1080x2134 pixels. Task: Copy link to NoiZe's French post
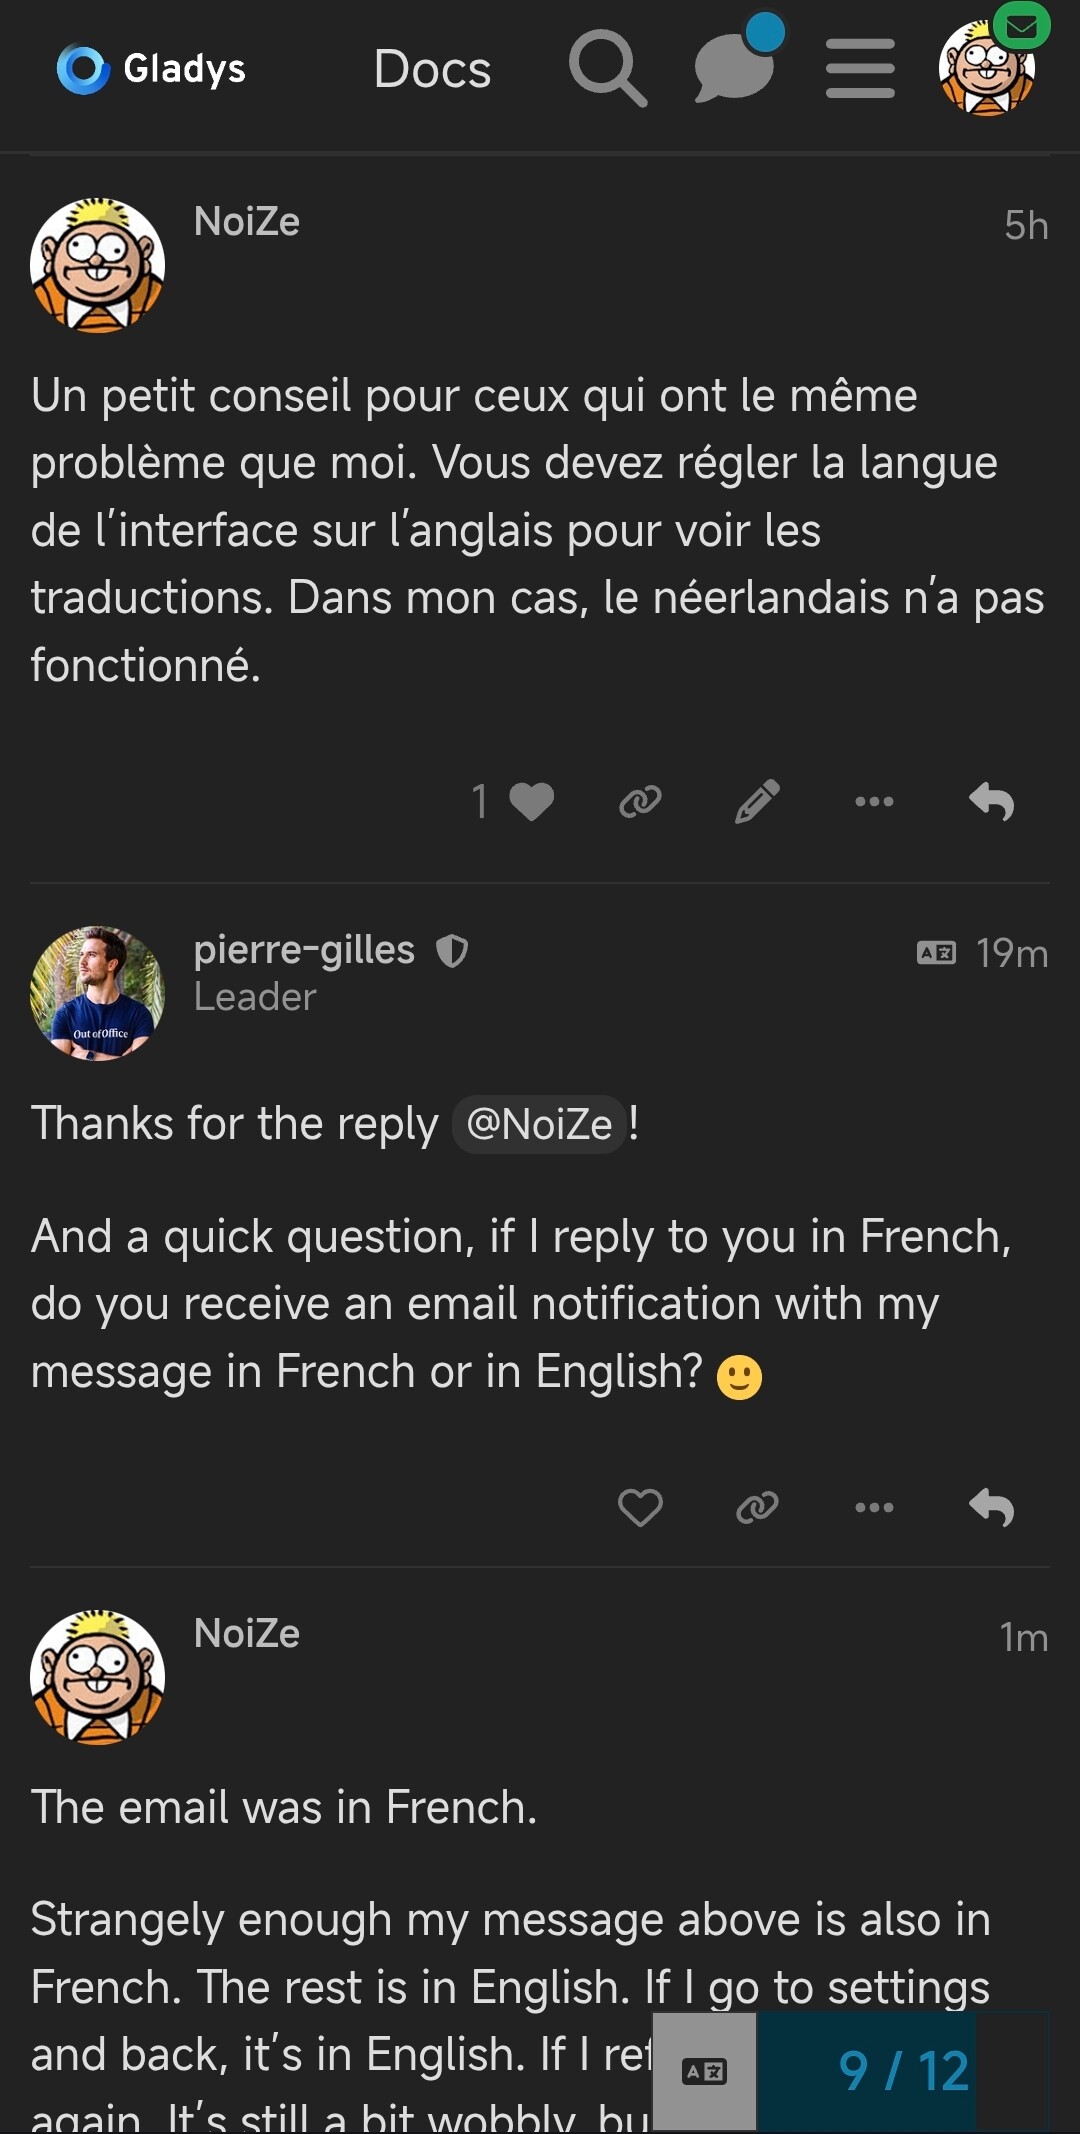point(640,801)
